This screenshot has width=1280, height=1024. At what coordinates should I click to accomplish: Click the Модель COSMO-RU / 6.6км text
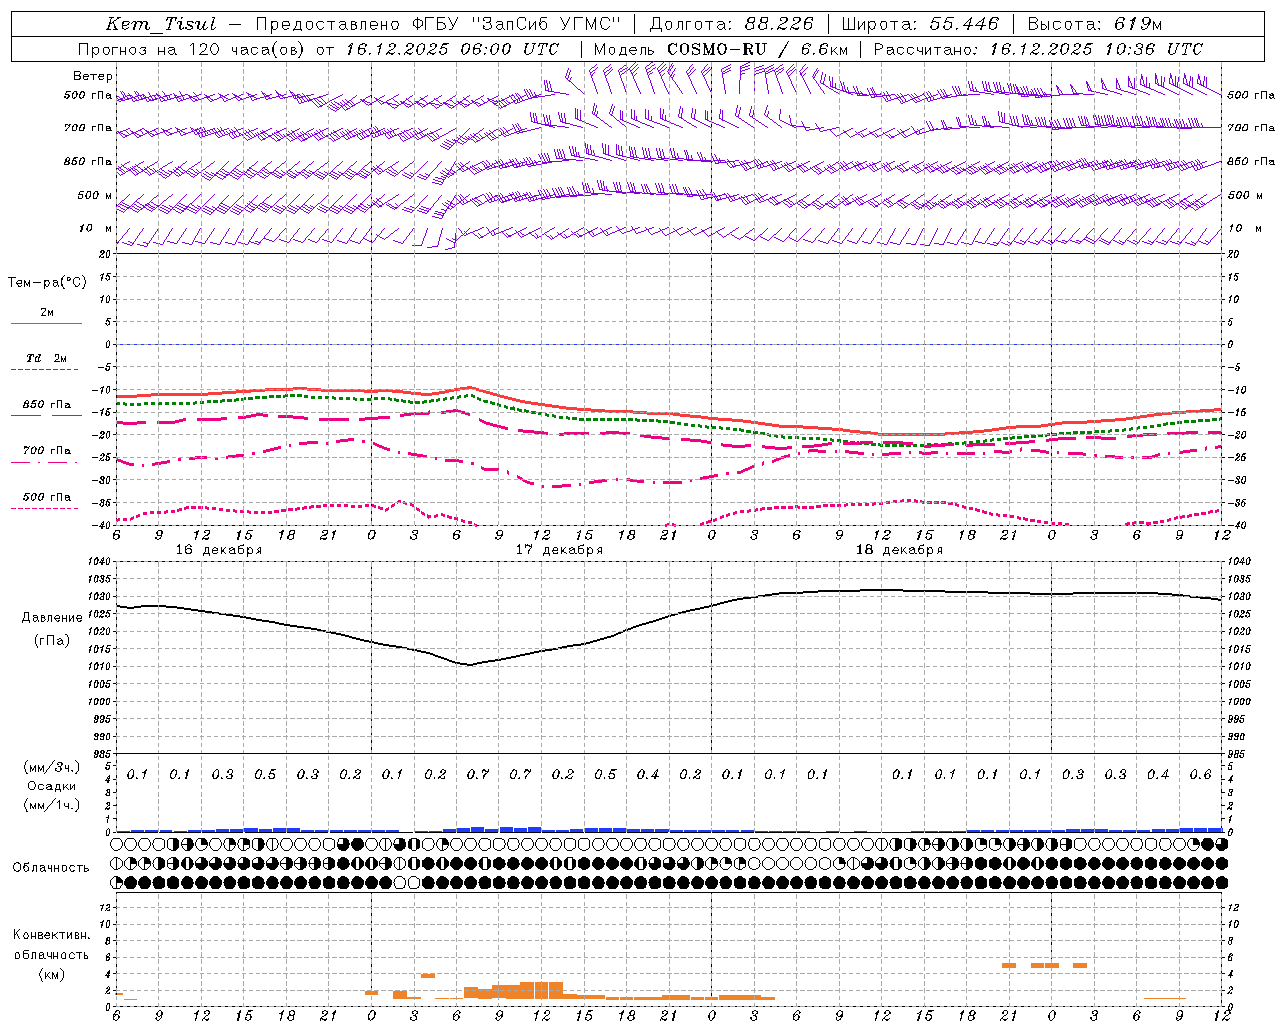point(721,49)
